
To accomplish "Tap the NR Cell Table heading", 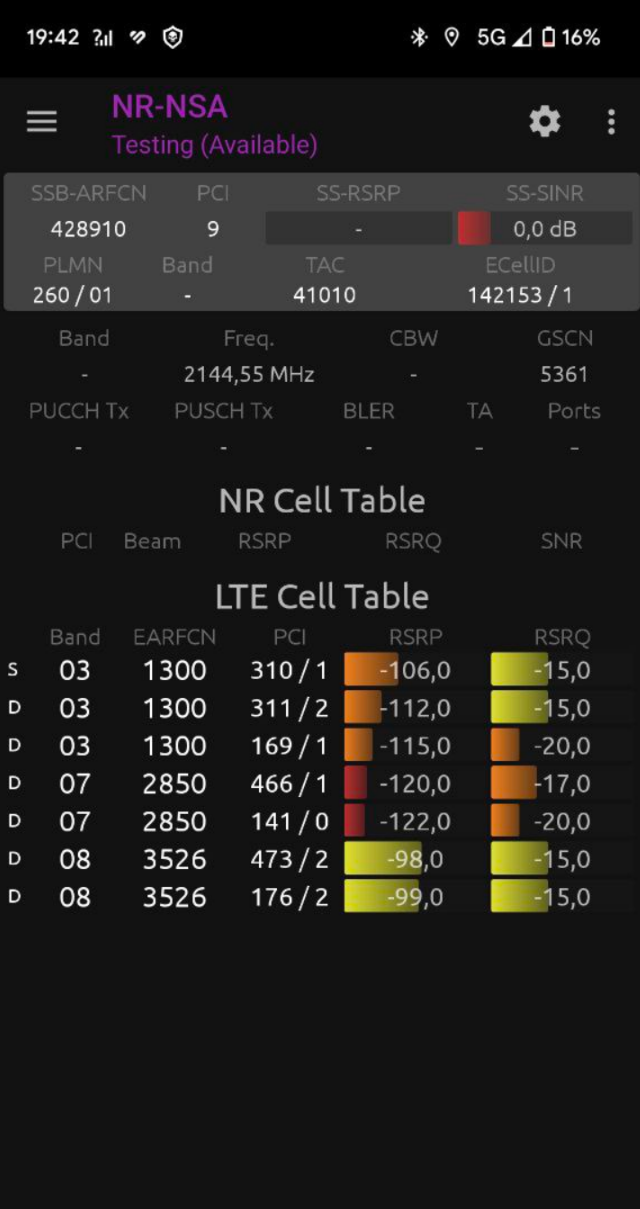I will (321, 501).
